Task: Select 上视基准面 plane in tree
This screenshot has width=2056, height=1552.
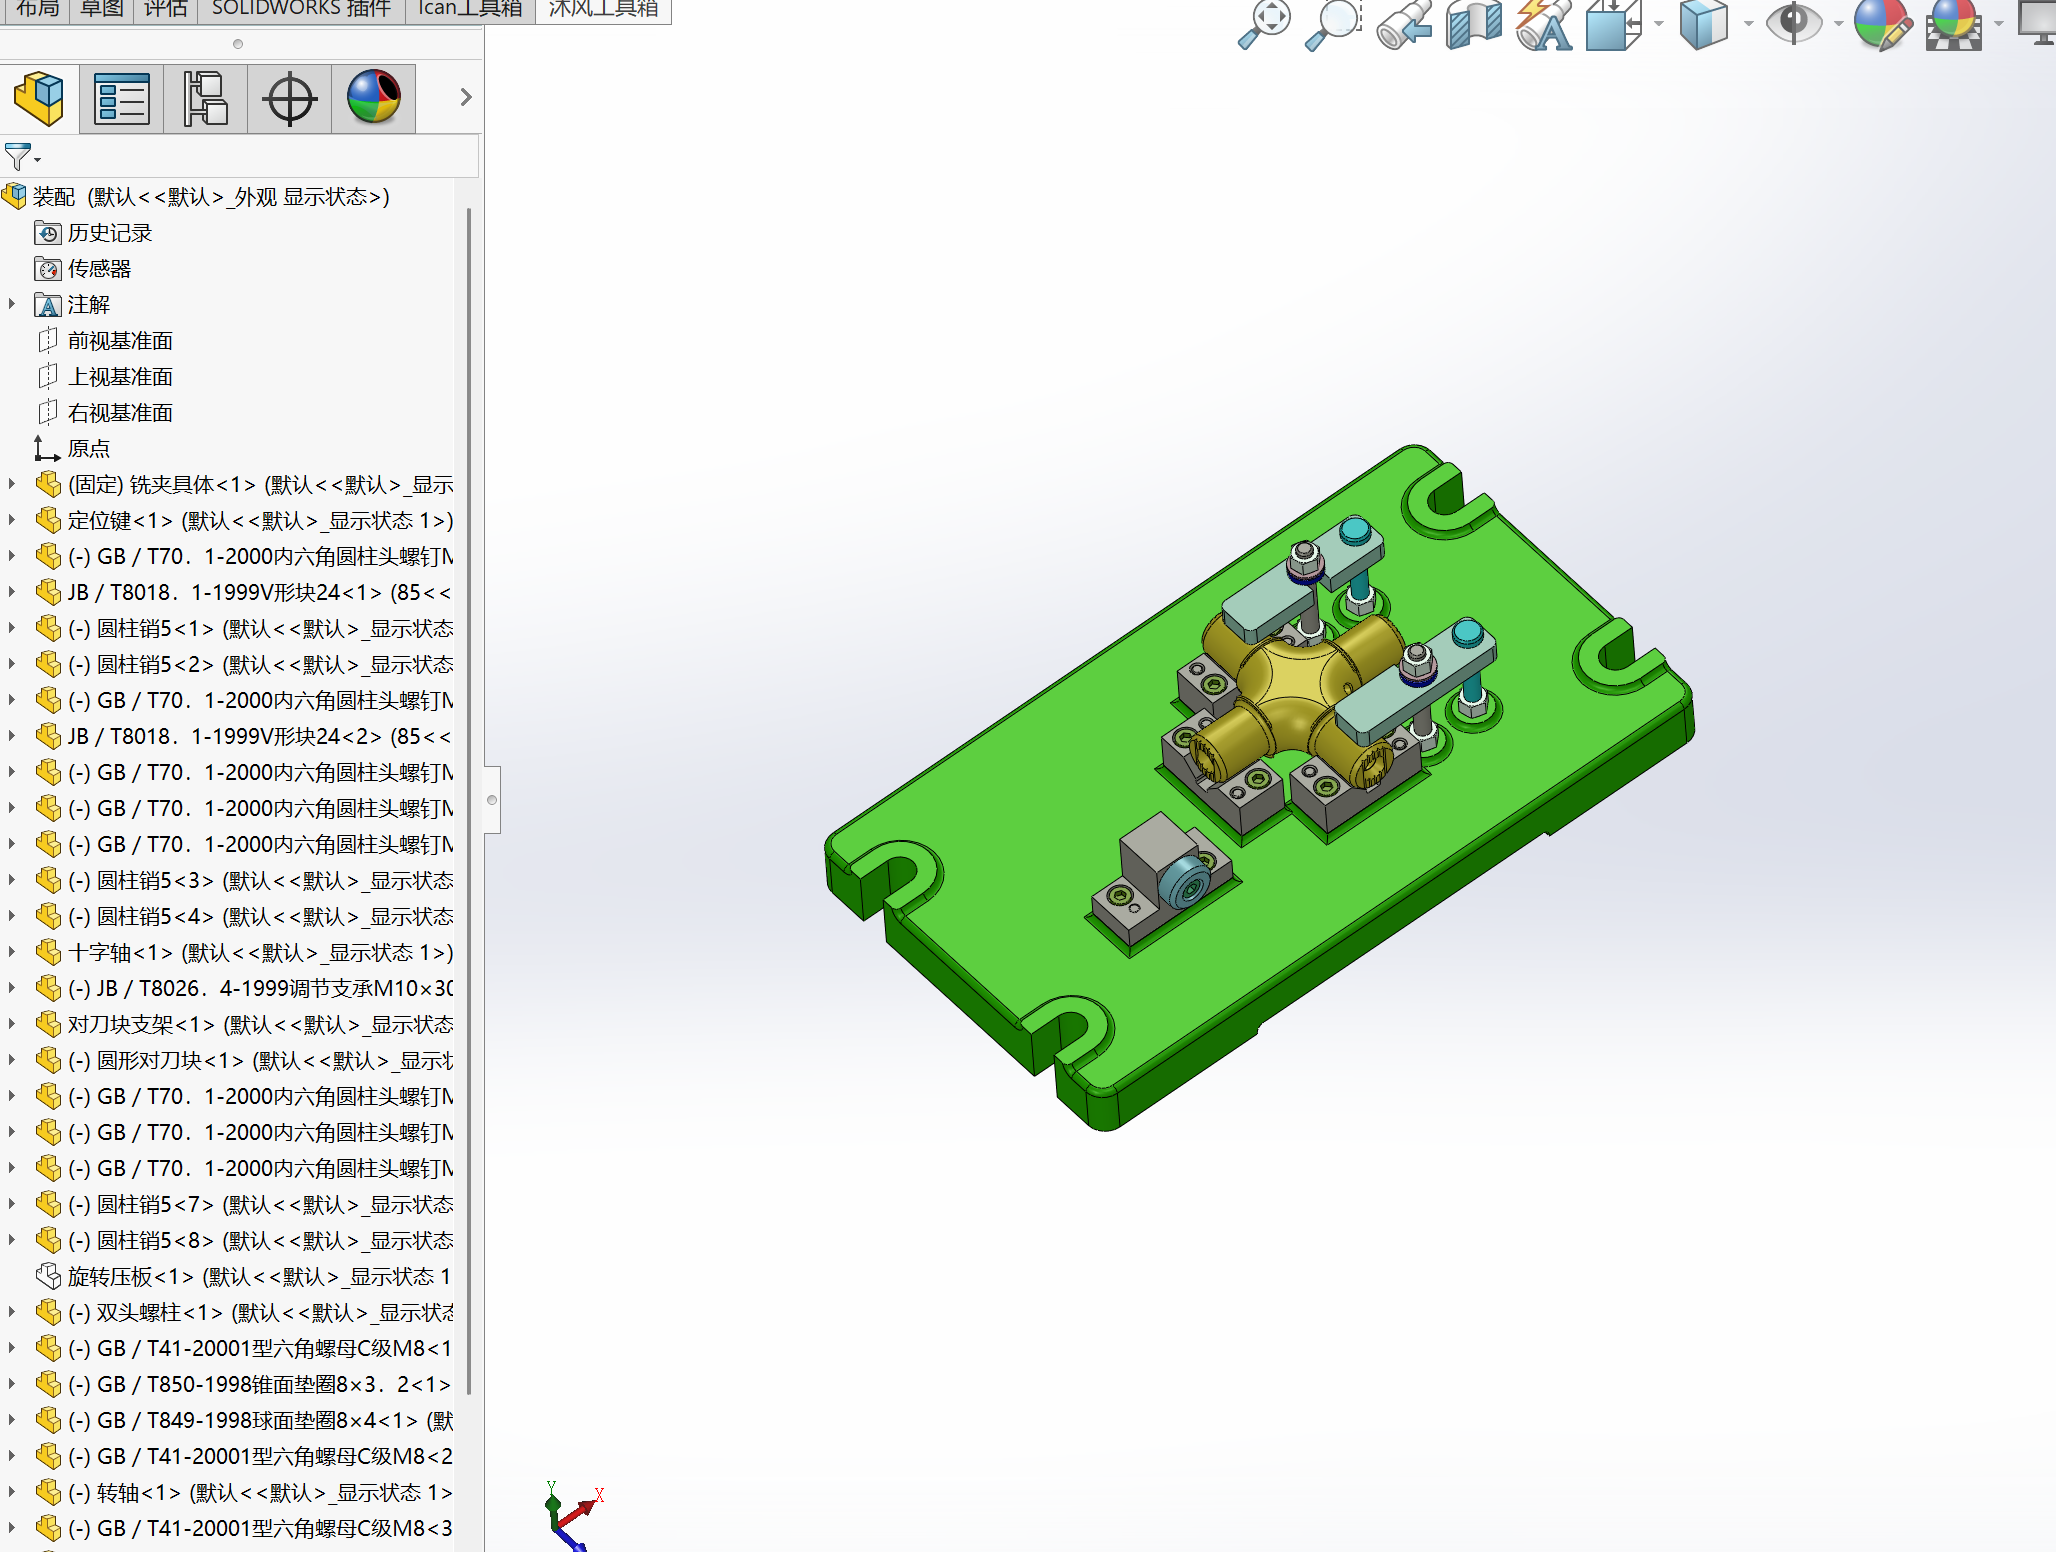Action: click(120, 377)
